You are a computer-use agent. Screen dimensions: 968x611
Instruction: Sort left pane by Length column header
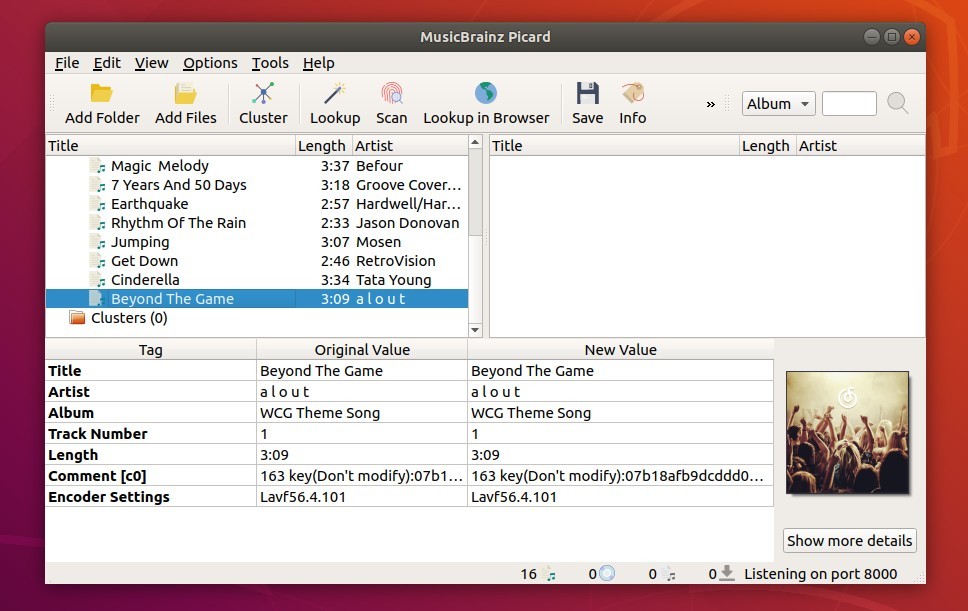pyautogui.click(x=323, y=146)
